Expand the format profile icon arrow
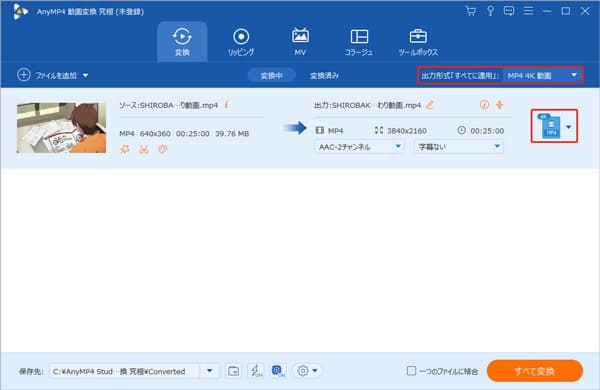 [x=569, y=127]
